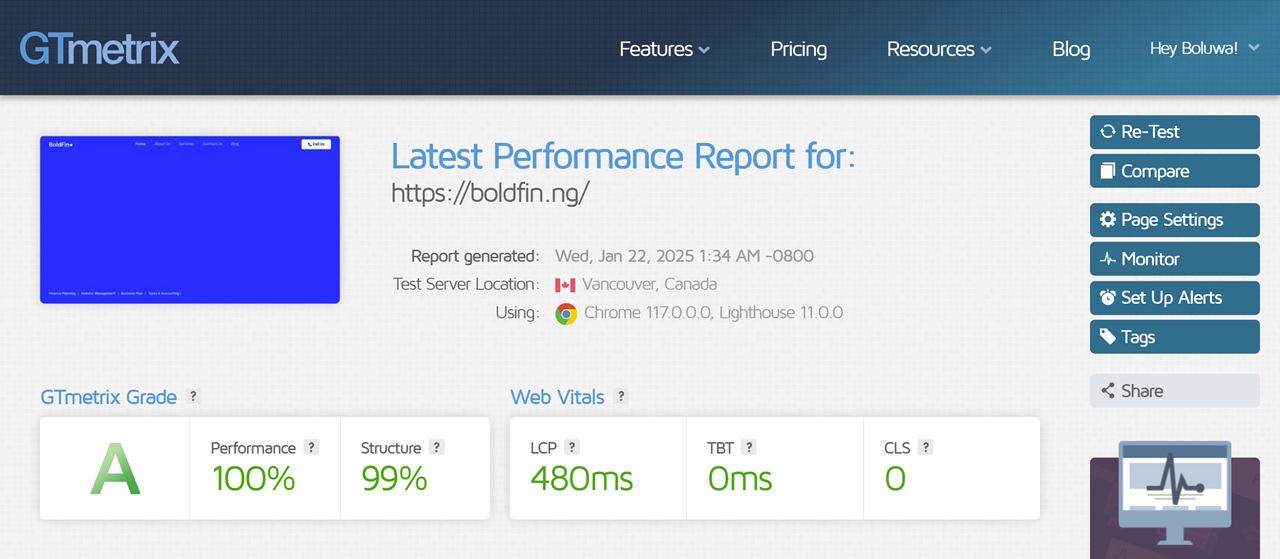Click the Canada flag icon

[x=565, y=284]
